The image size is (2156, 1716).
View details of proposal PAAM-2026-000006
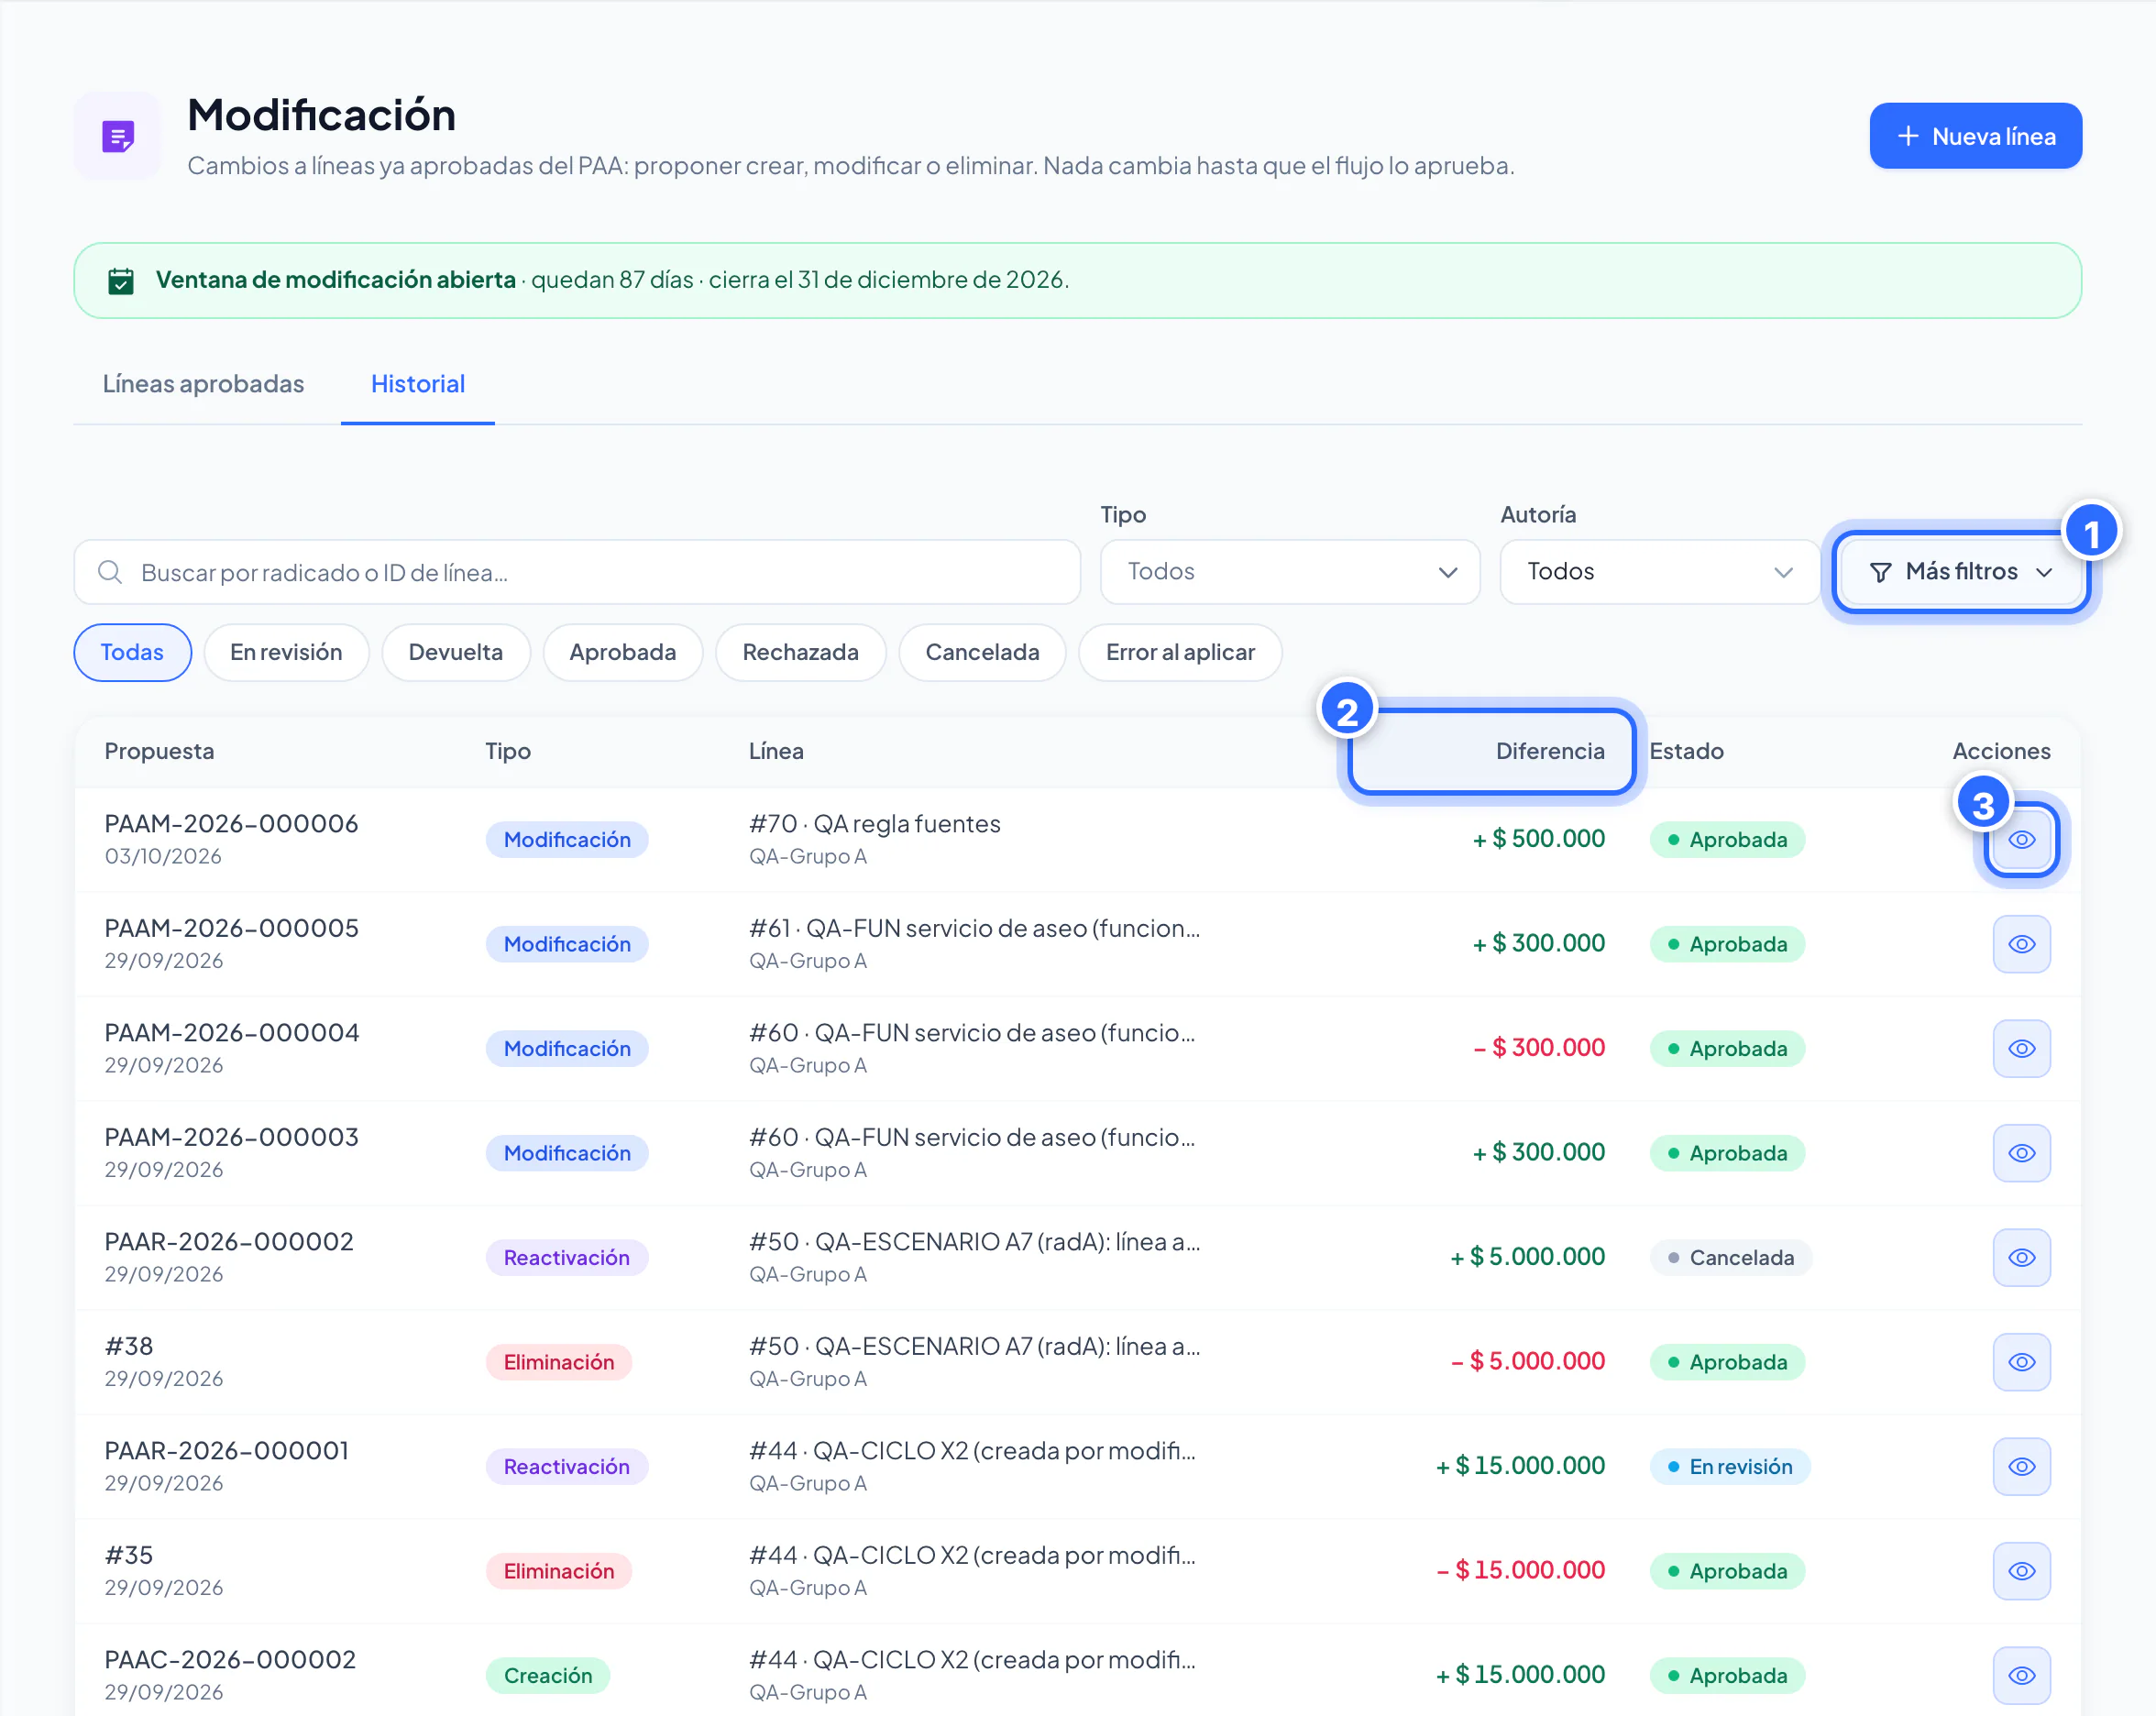(2021, 840)
